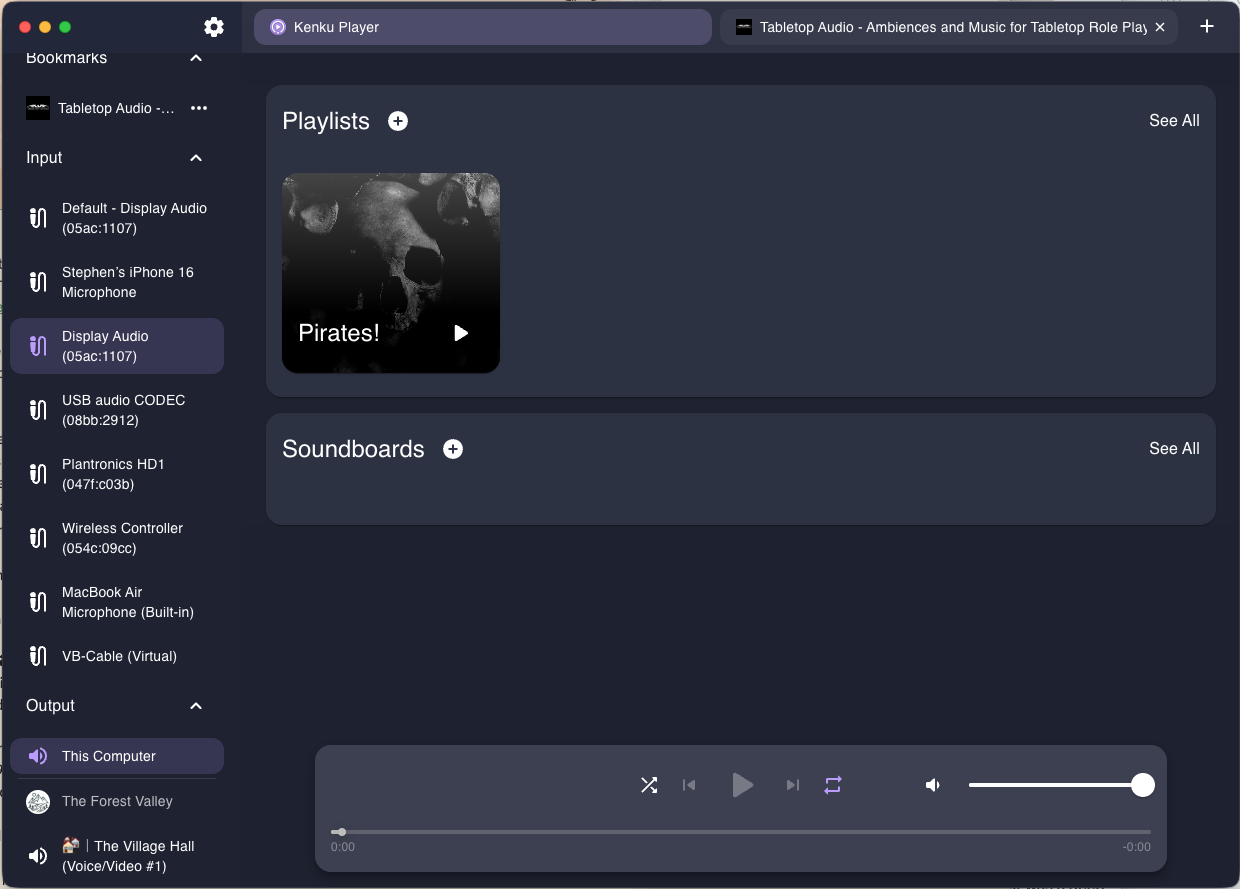Click Stephen's iPhone microphone icon
Screen dimensions: 1240x889
pos(38,282)
